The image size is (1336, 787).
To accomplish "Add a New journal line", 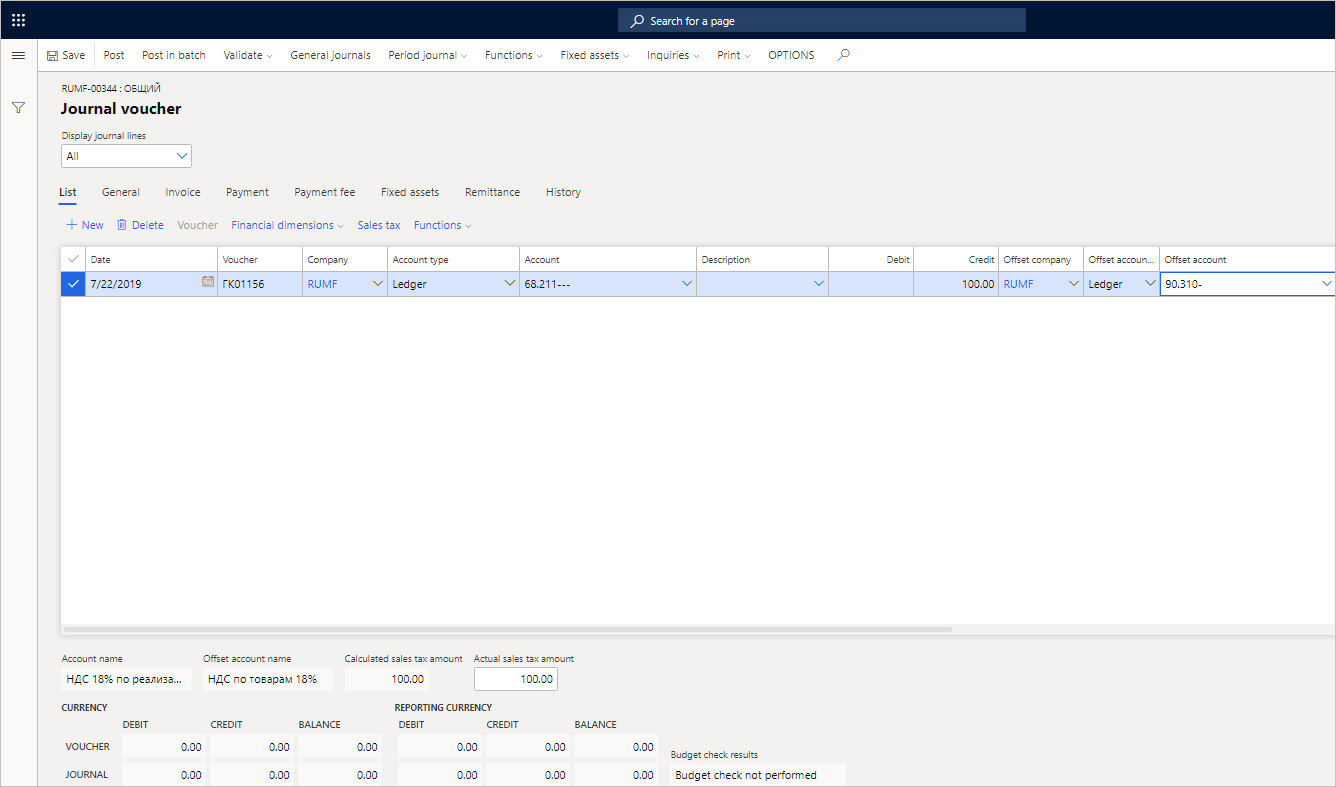I will pyautogui.click(x=85, y=225).
